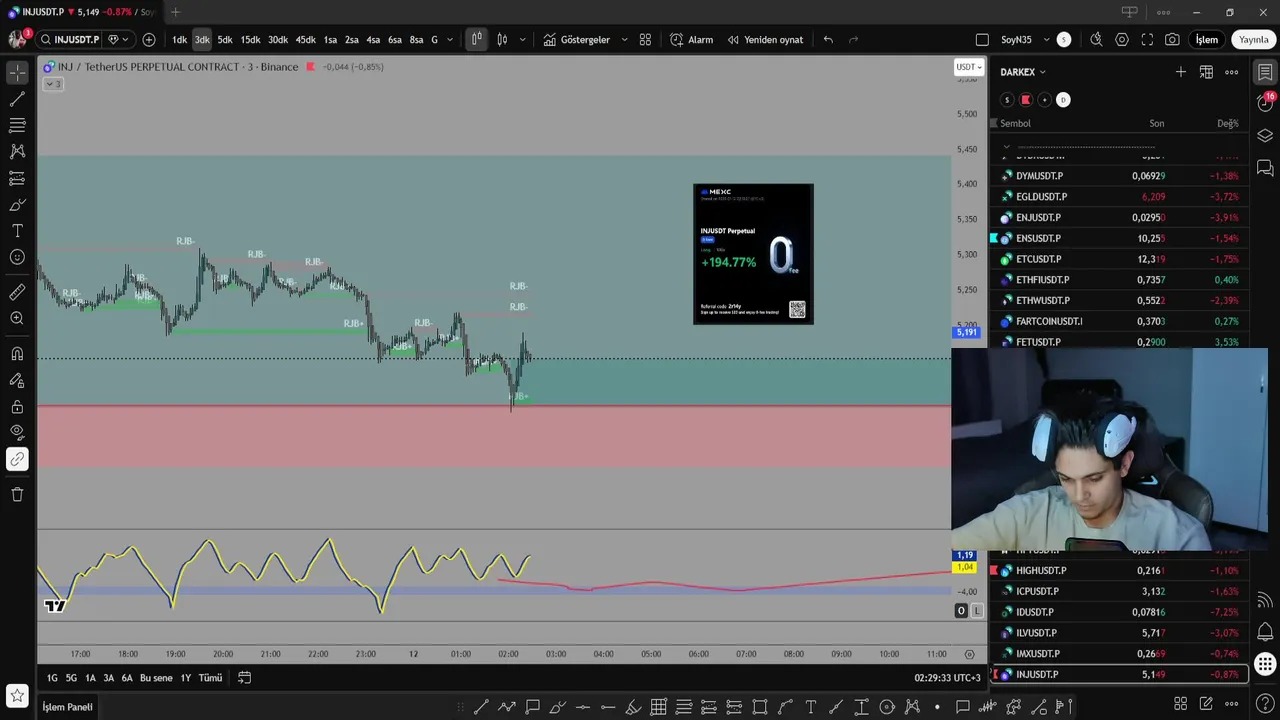The height and width of the screenshot is (720, 1280).
Task: Choose the Bu sene range
Action: point(156,678)
